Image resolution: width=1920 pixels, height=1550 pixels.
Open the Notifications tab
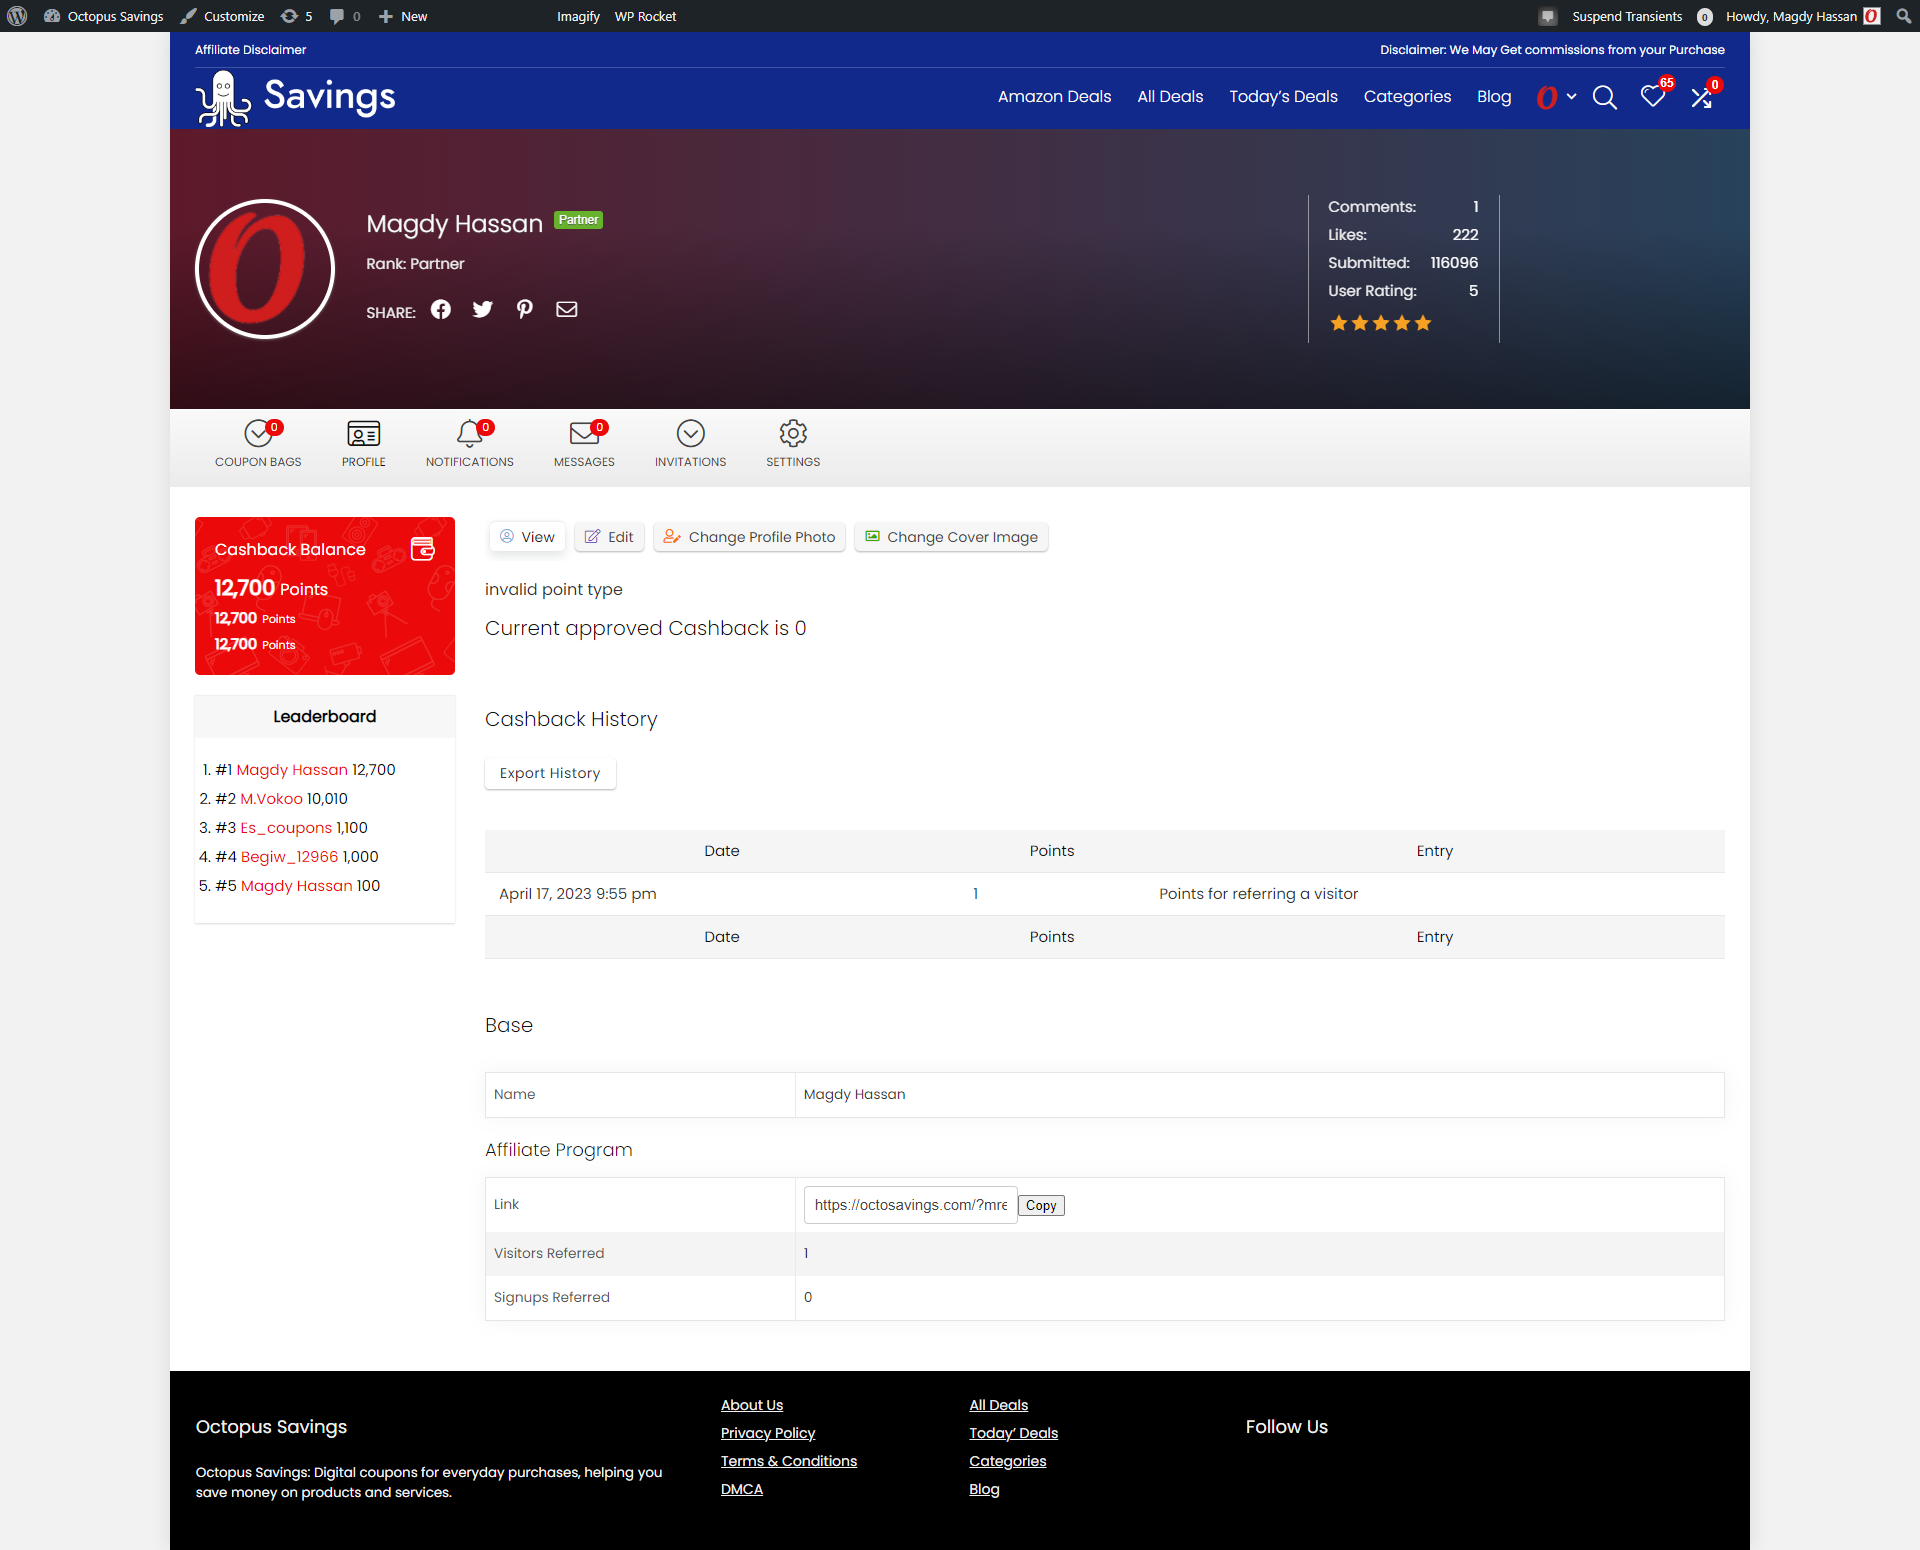pos(470,444)
